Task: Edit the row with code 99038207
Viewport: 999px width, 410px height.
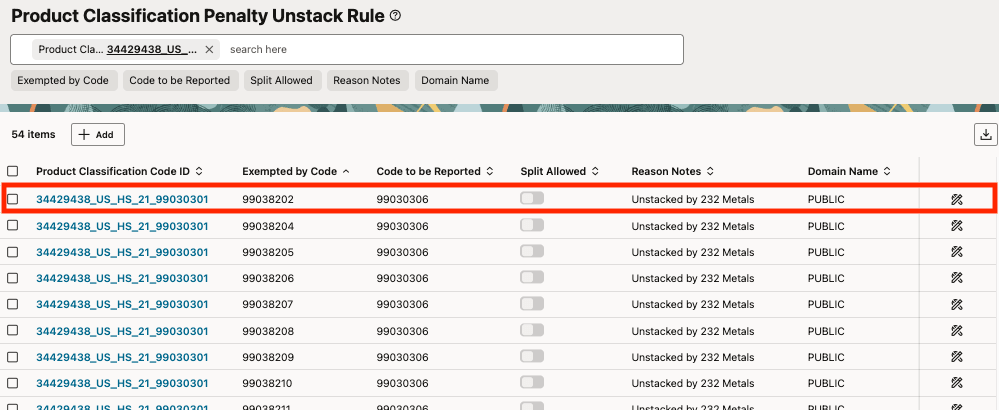Action: point(956,304)
